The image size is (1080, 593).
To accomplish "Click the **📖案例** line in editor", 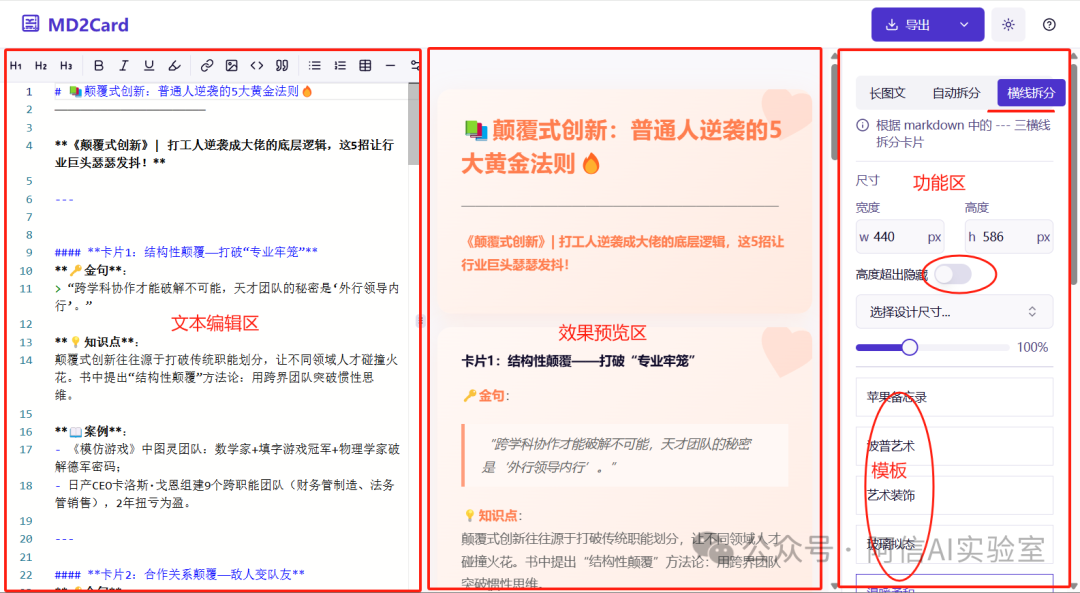I will pos(91,432).
